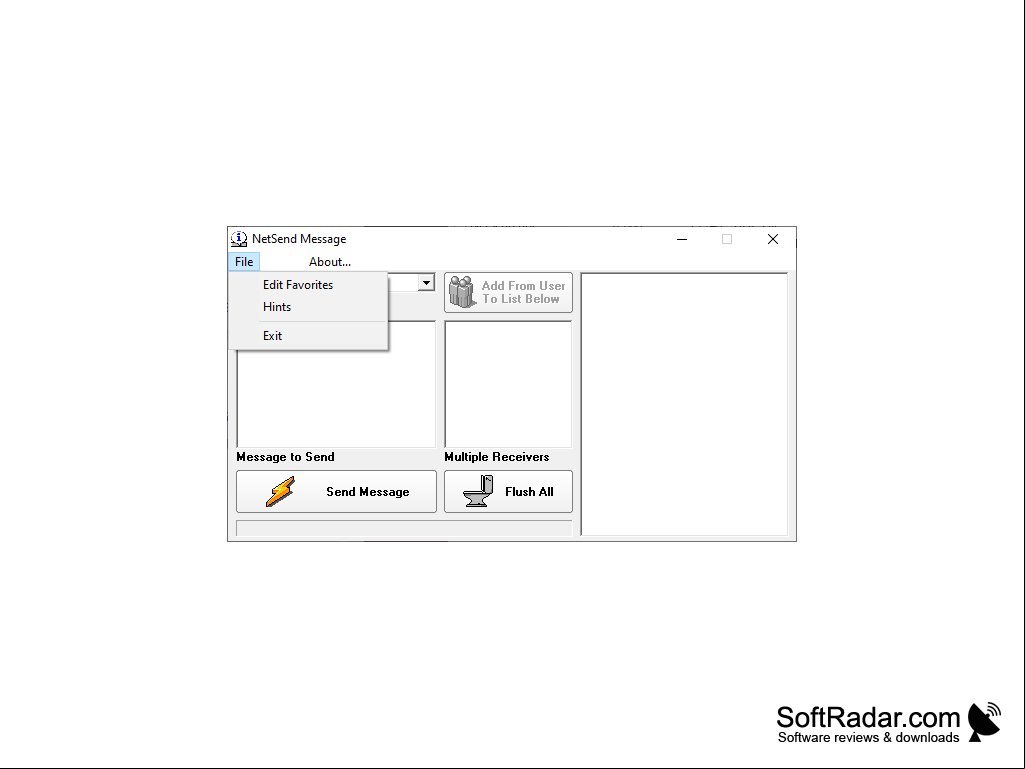Screen dimensions: 1025x769
Task: Close the NetSend Message window
Action: [x=773, y=239]
